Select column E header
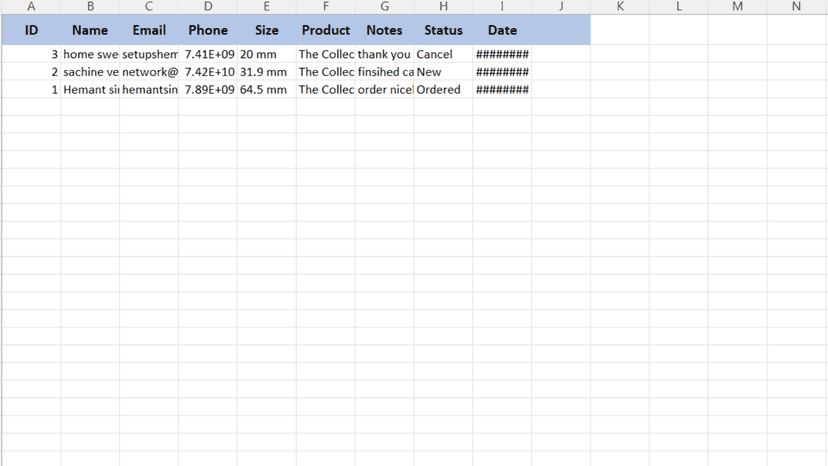The height and width of the screenshot is (466, 828). (267, 6)
